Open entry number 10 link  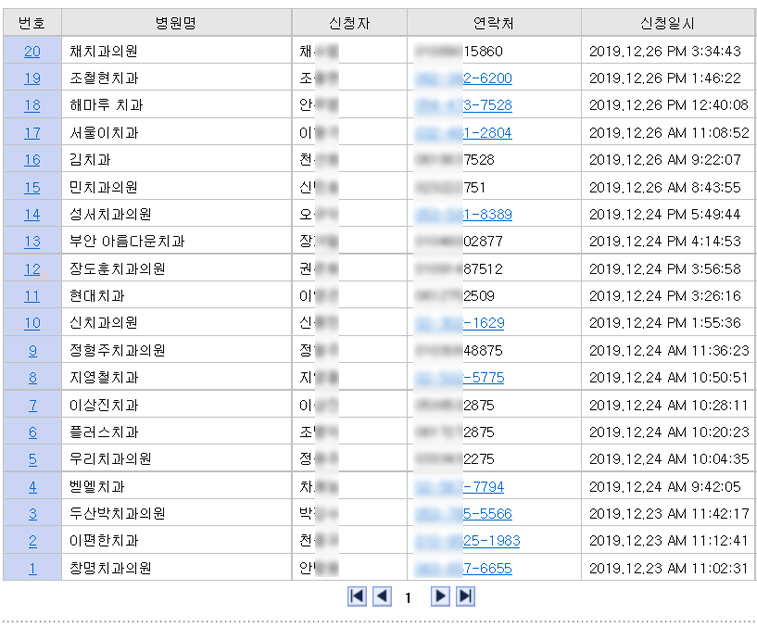click(32, 323)
